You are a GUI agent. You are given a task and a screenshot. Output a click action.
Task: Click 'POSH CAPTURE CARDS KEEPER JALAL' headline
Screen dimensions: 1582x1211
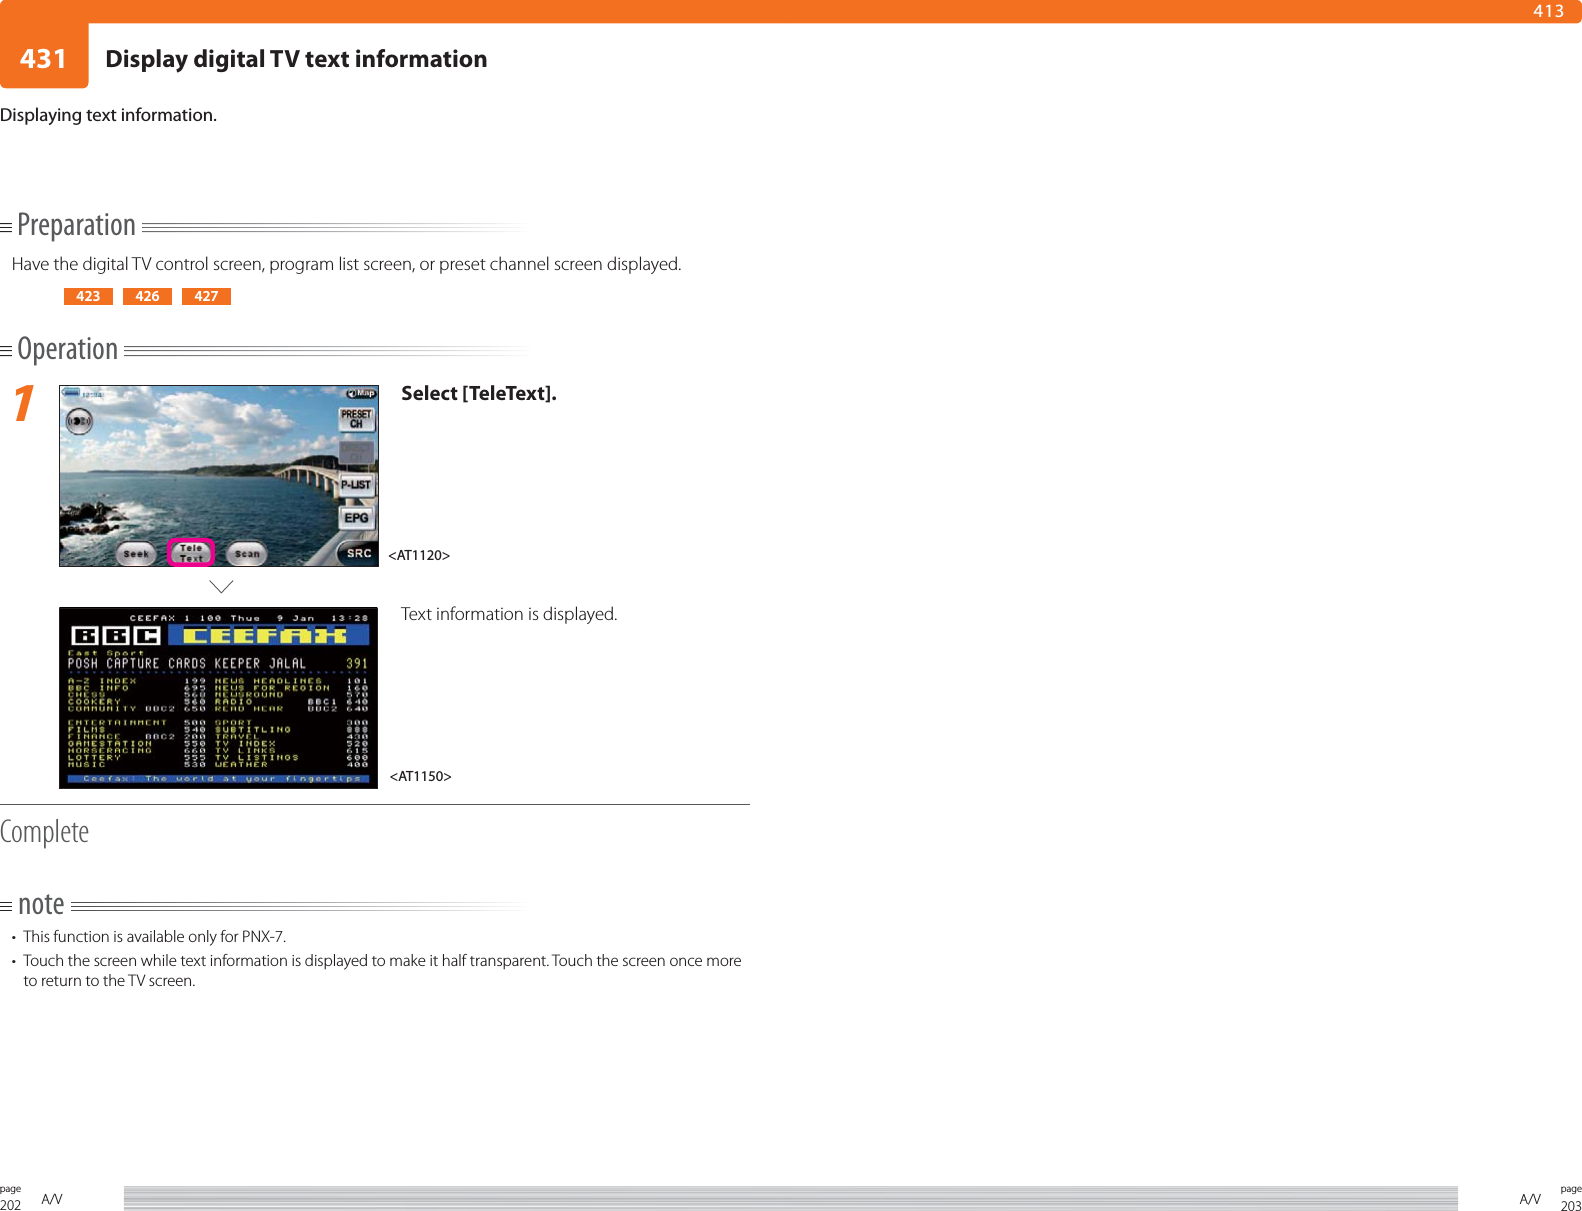pyautogui.click(x=187, y=663)
